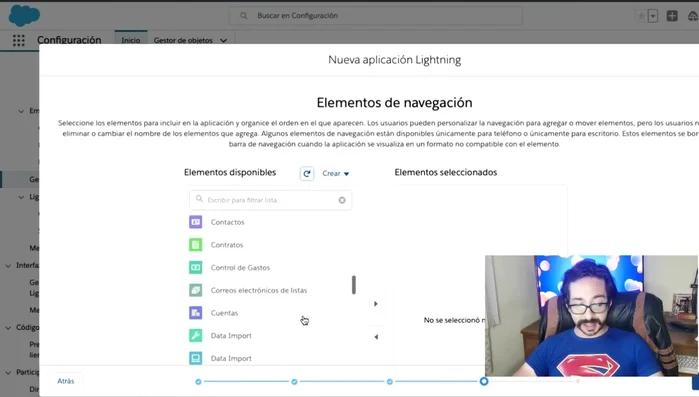This screenshot has width=699, height=397.
Task: Click the webcam video overlay
Action: 591,316
